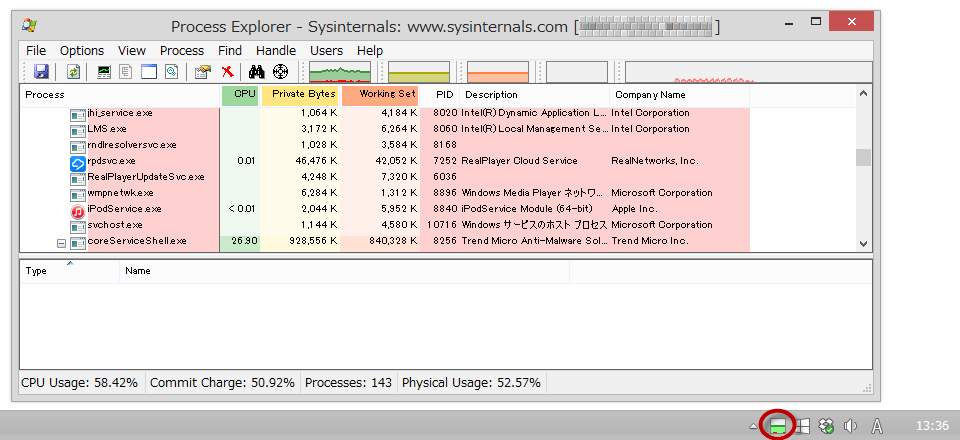Open the Handle menu
Image resolution: width=960 pixels, height=440 pixels.
[276, 51]
